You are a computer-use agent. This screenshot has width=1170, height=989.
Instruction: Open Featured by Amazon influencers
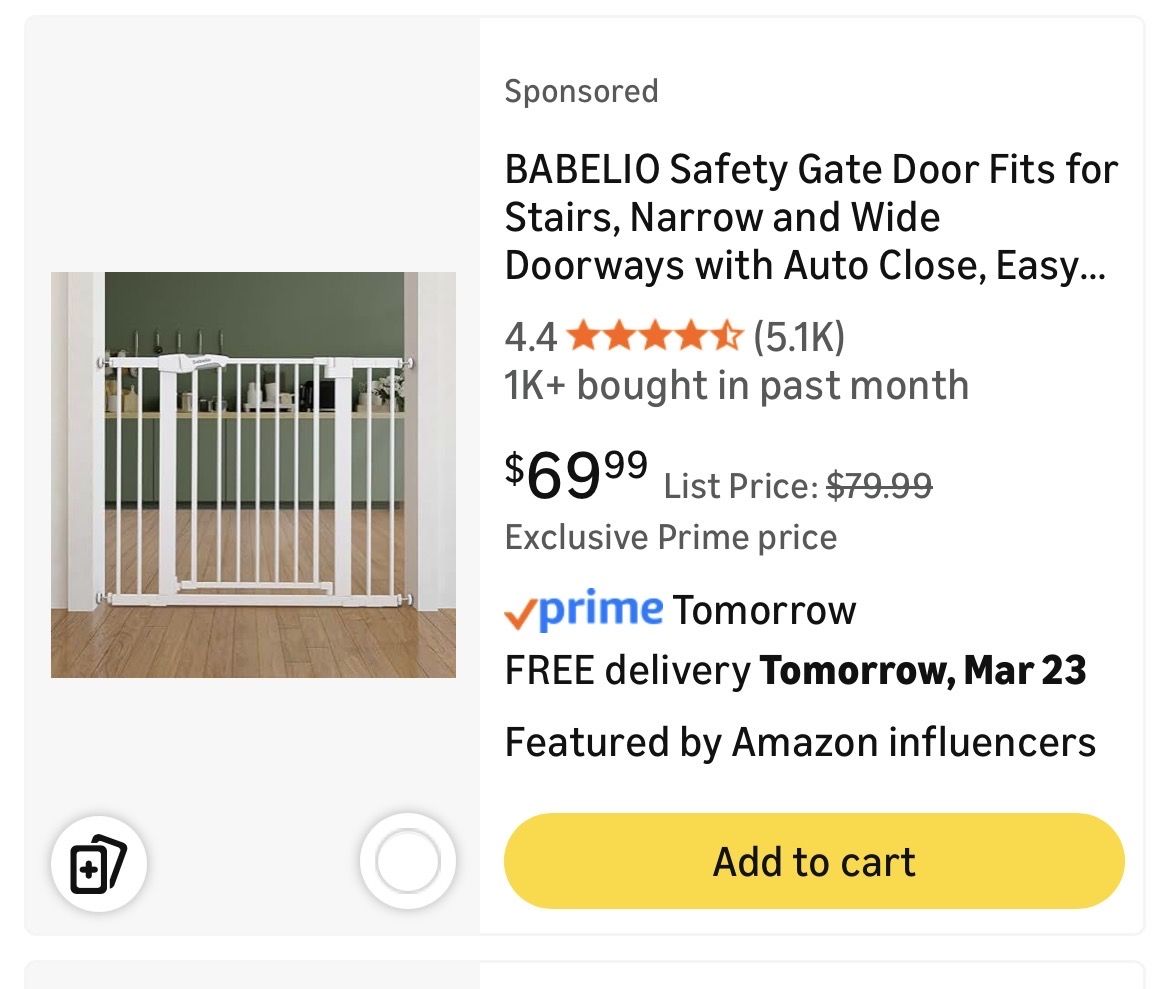pos(800,743)
